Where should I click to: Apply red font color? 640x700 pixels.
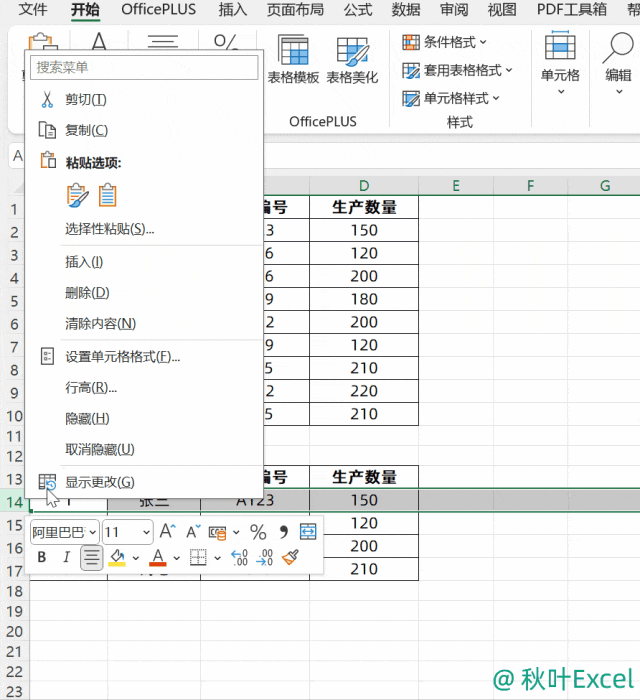click(x=158, y=557)
